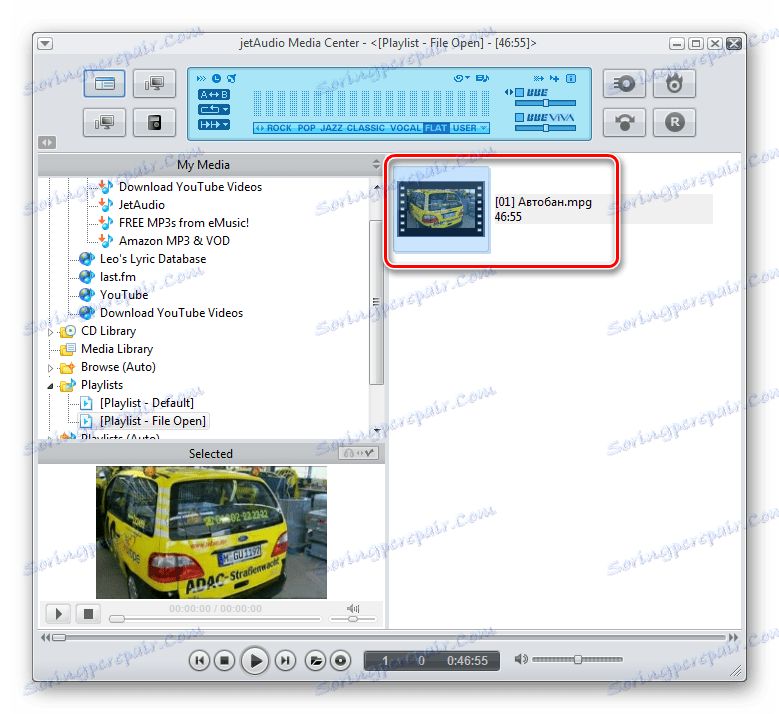Expand the CD Library node

click(50, 332)
